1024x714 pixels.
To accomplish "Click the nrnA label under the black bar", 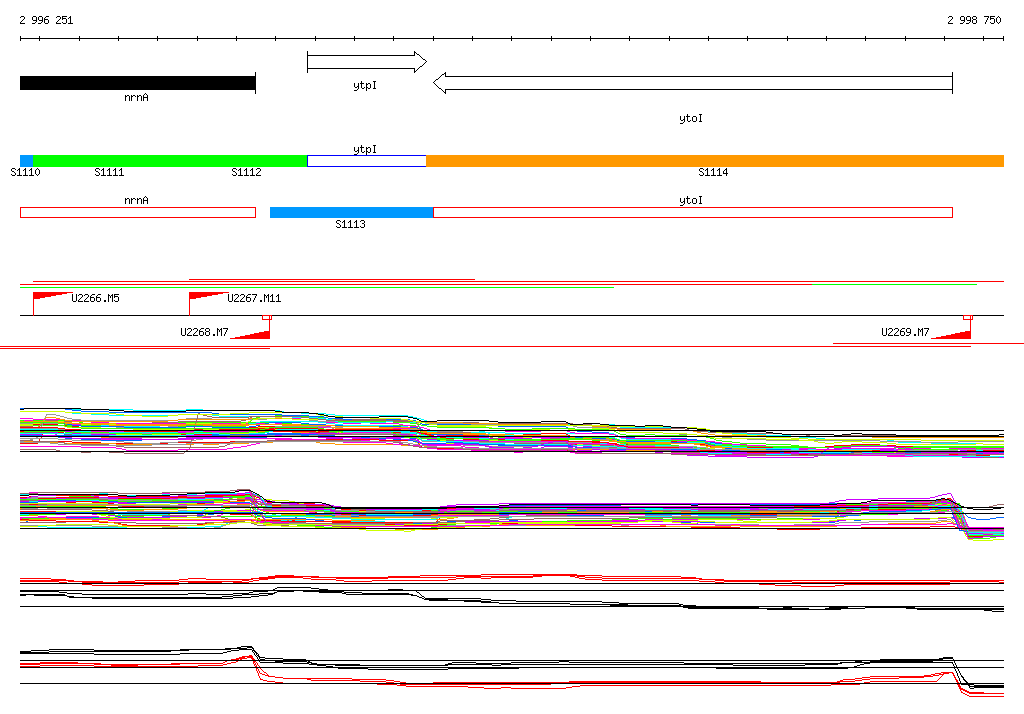I will coord(136,97).
